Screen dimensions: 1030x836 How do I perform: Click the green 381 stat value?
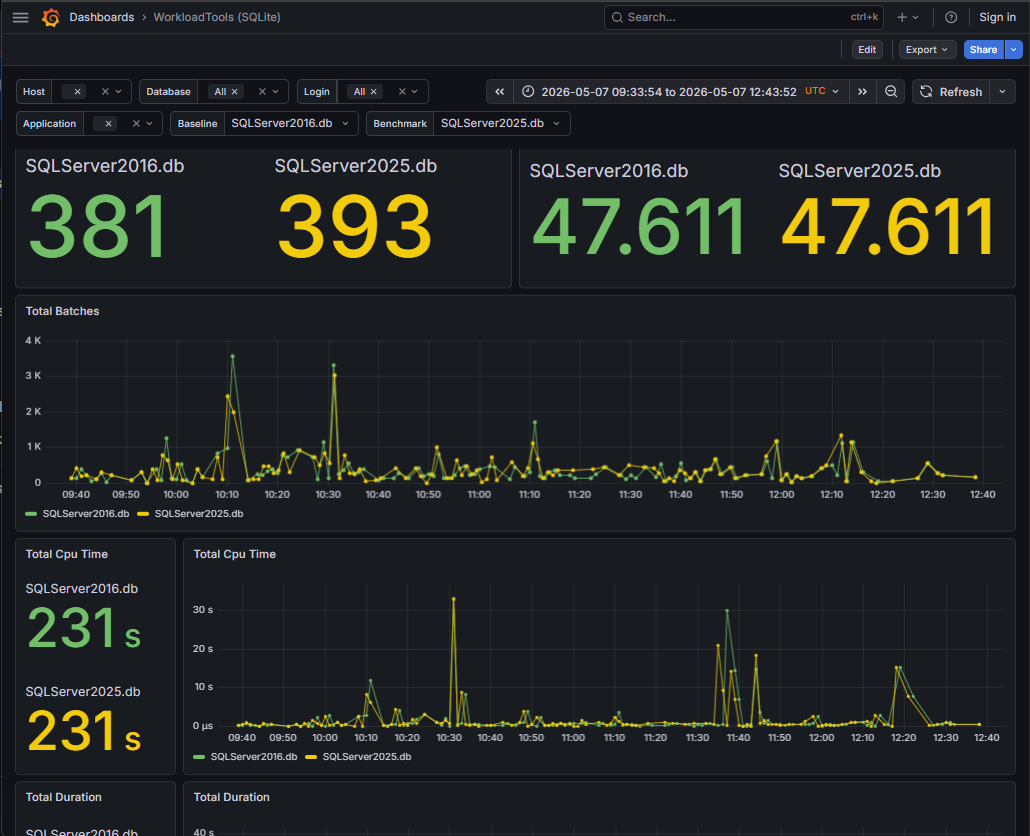98,227
